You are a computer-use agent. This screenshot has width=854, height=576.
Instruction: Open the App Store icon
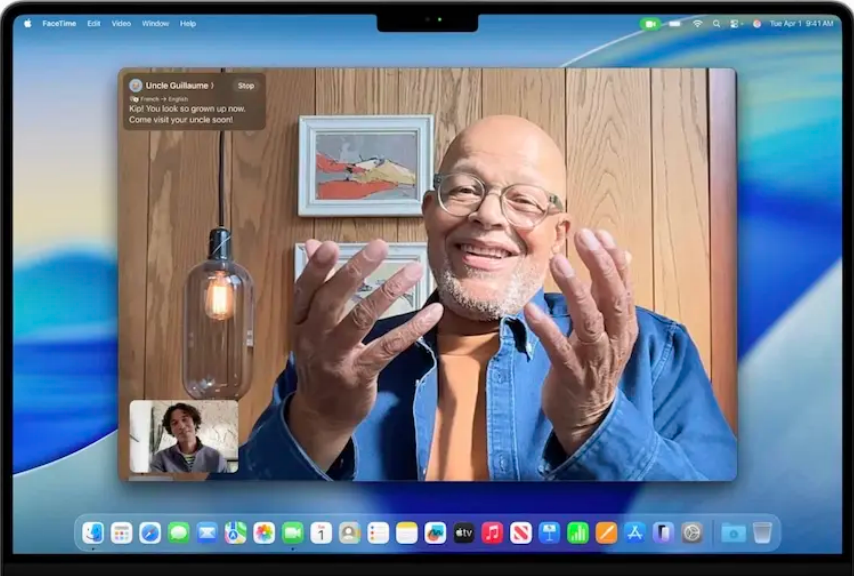[x=635, y=532]
